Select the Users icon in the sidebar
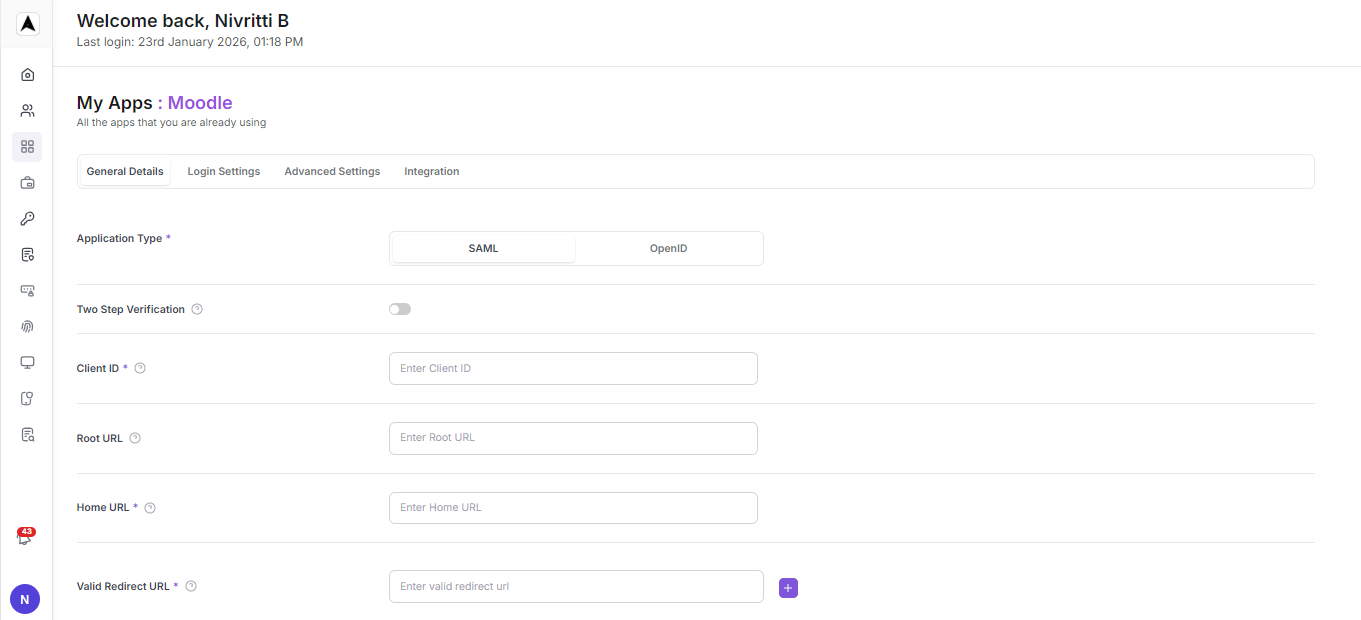Image resolution: width=1361 pixels, height=620 pixels. click(27, 110)
